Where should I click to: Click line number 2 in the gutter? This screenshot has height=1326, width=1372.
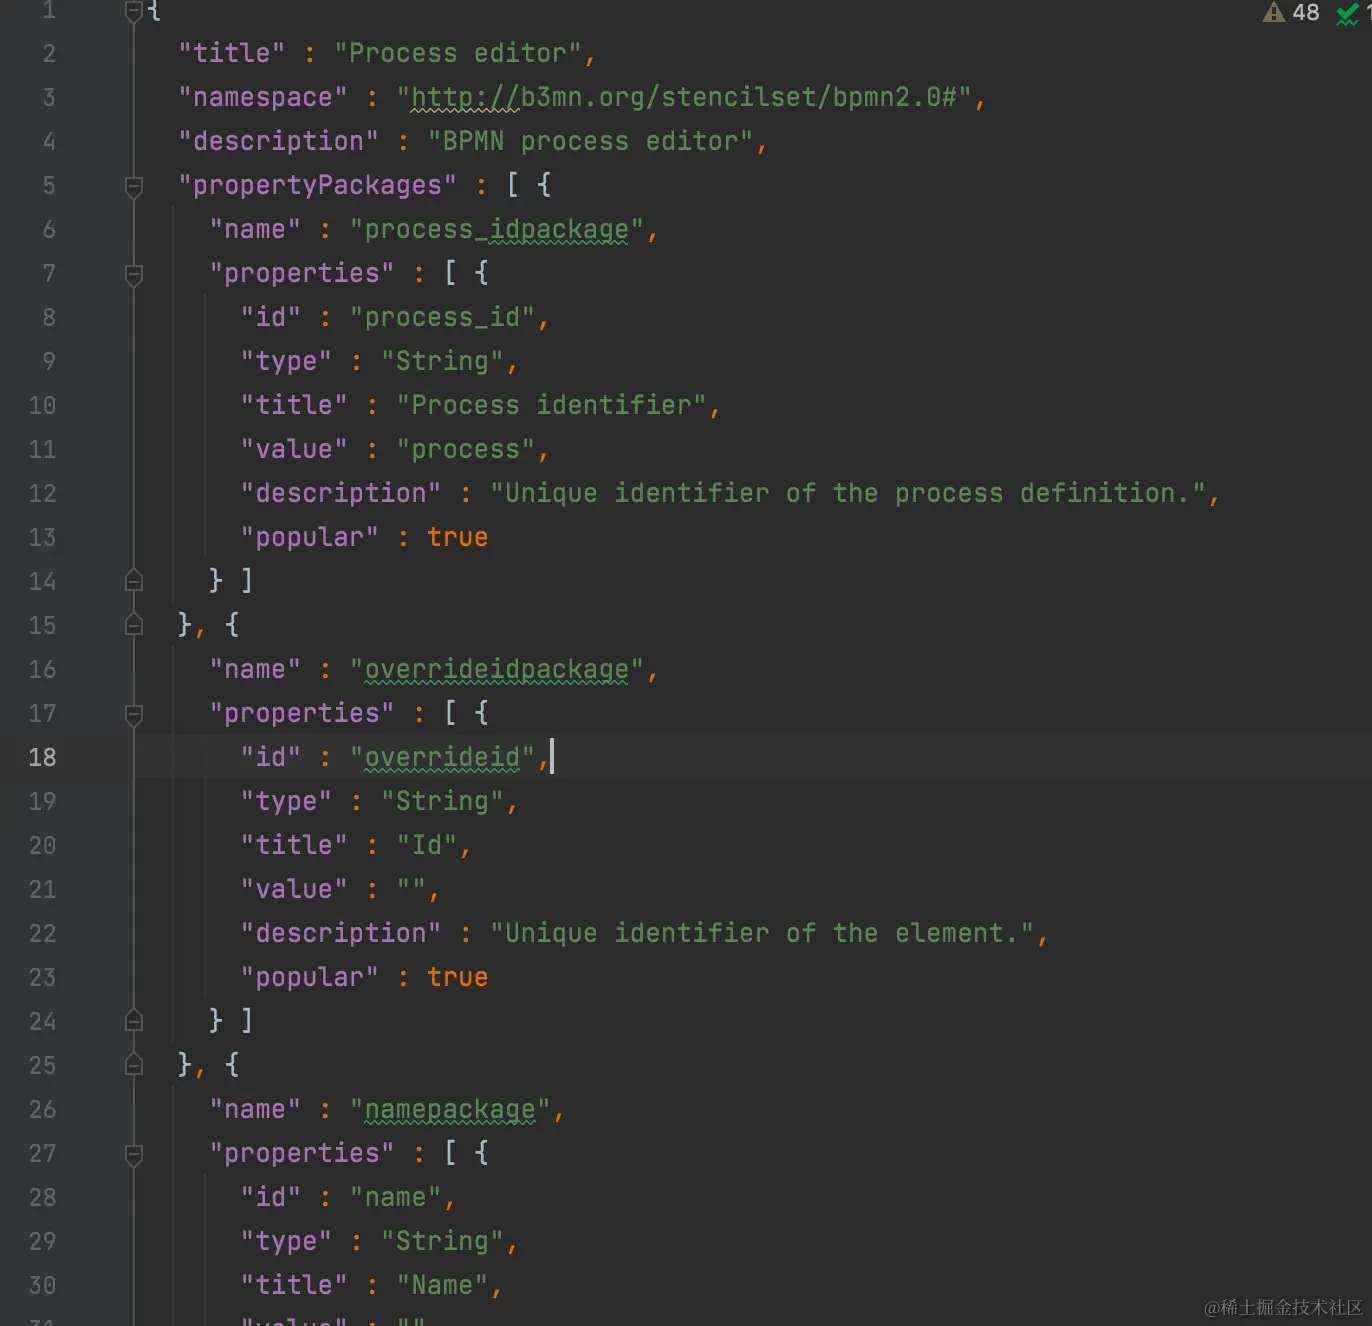[x=49, y=53]
